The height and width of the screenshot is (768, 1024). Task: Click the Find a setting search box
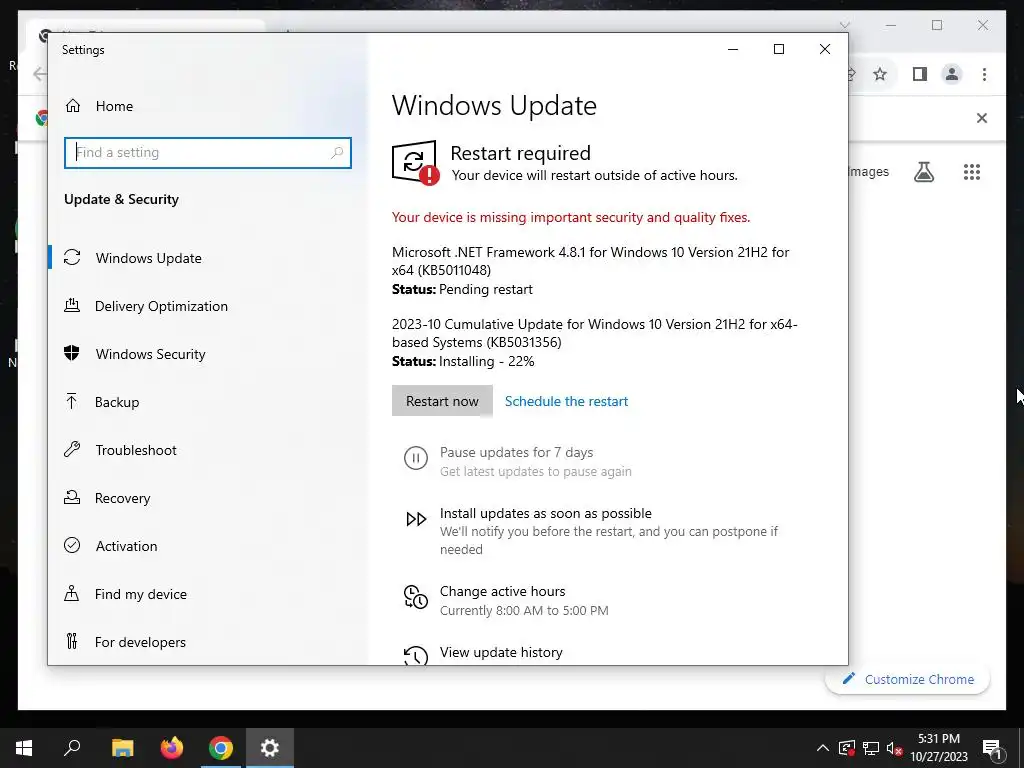coord(208,153)
